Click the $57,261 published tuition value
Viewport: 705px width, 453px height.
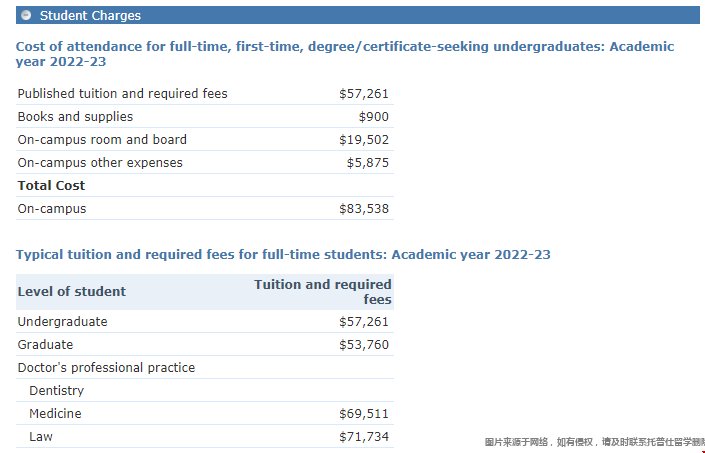point(364,94)
